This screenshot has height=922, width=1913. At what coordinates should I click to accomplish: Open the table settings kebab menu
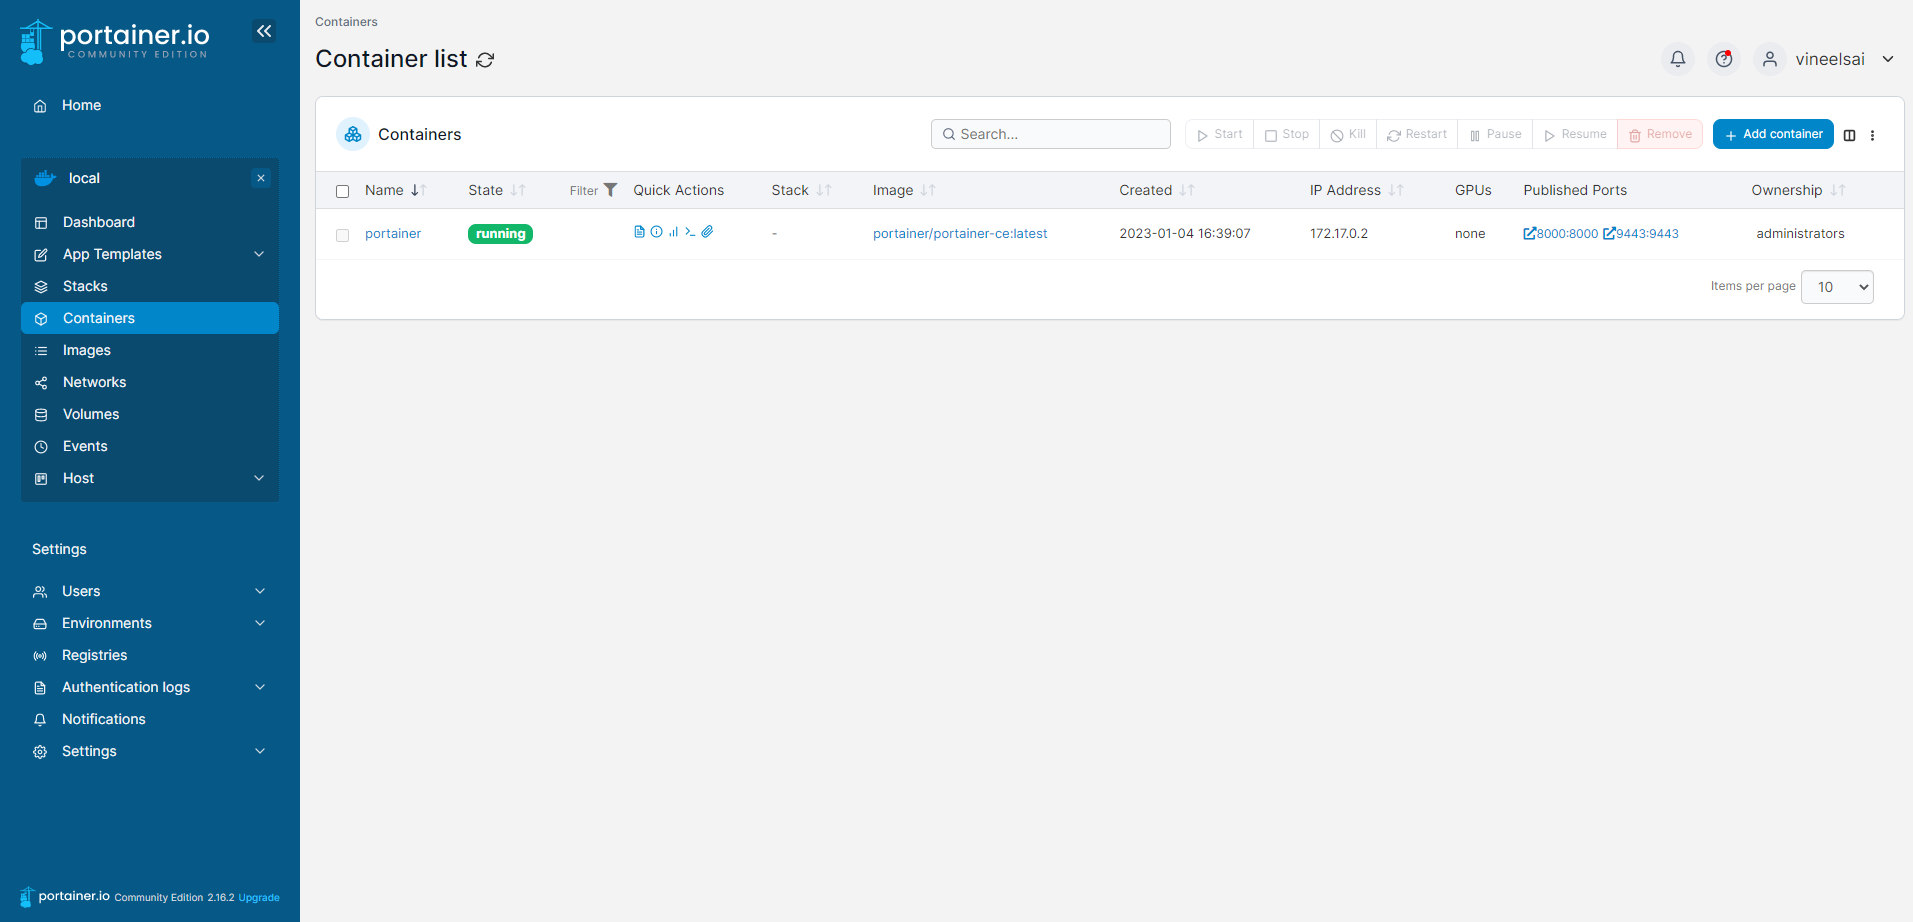coord(1872,135)
